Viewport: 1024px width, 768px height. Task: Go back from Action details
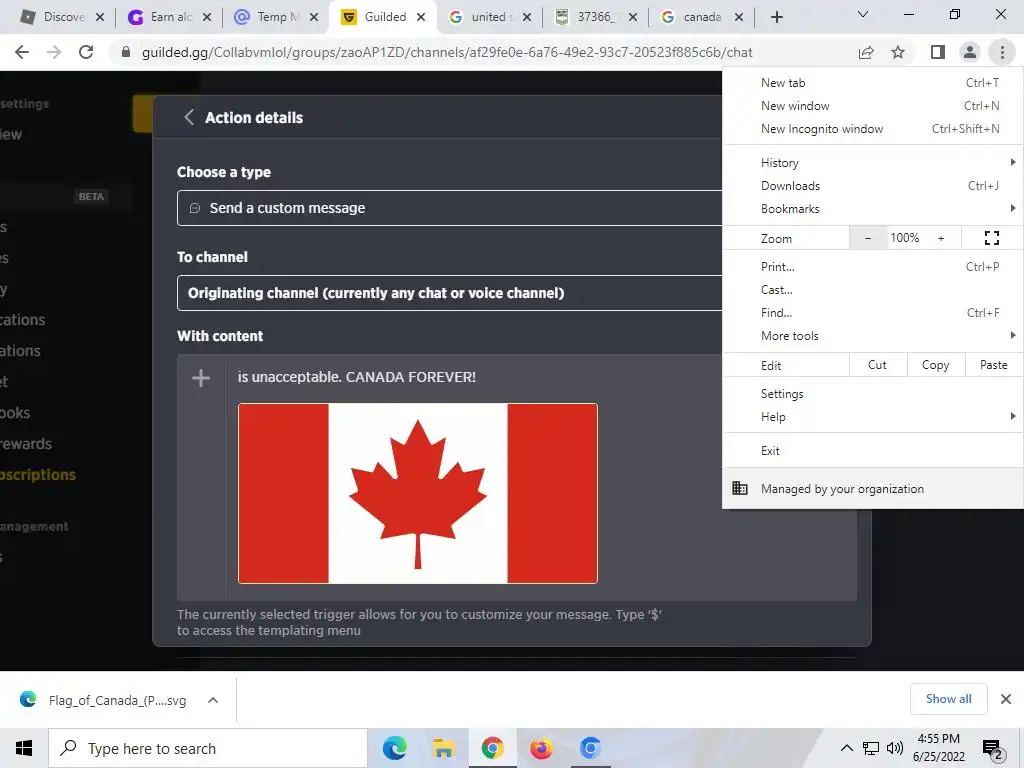tap(189, 118)
